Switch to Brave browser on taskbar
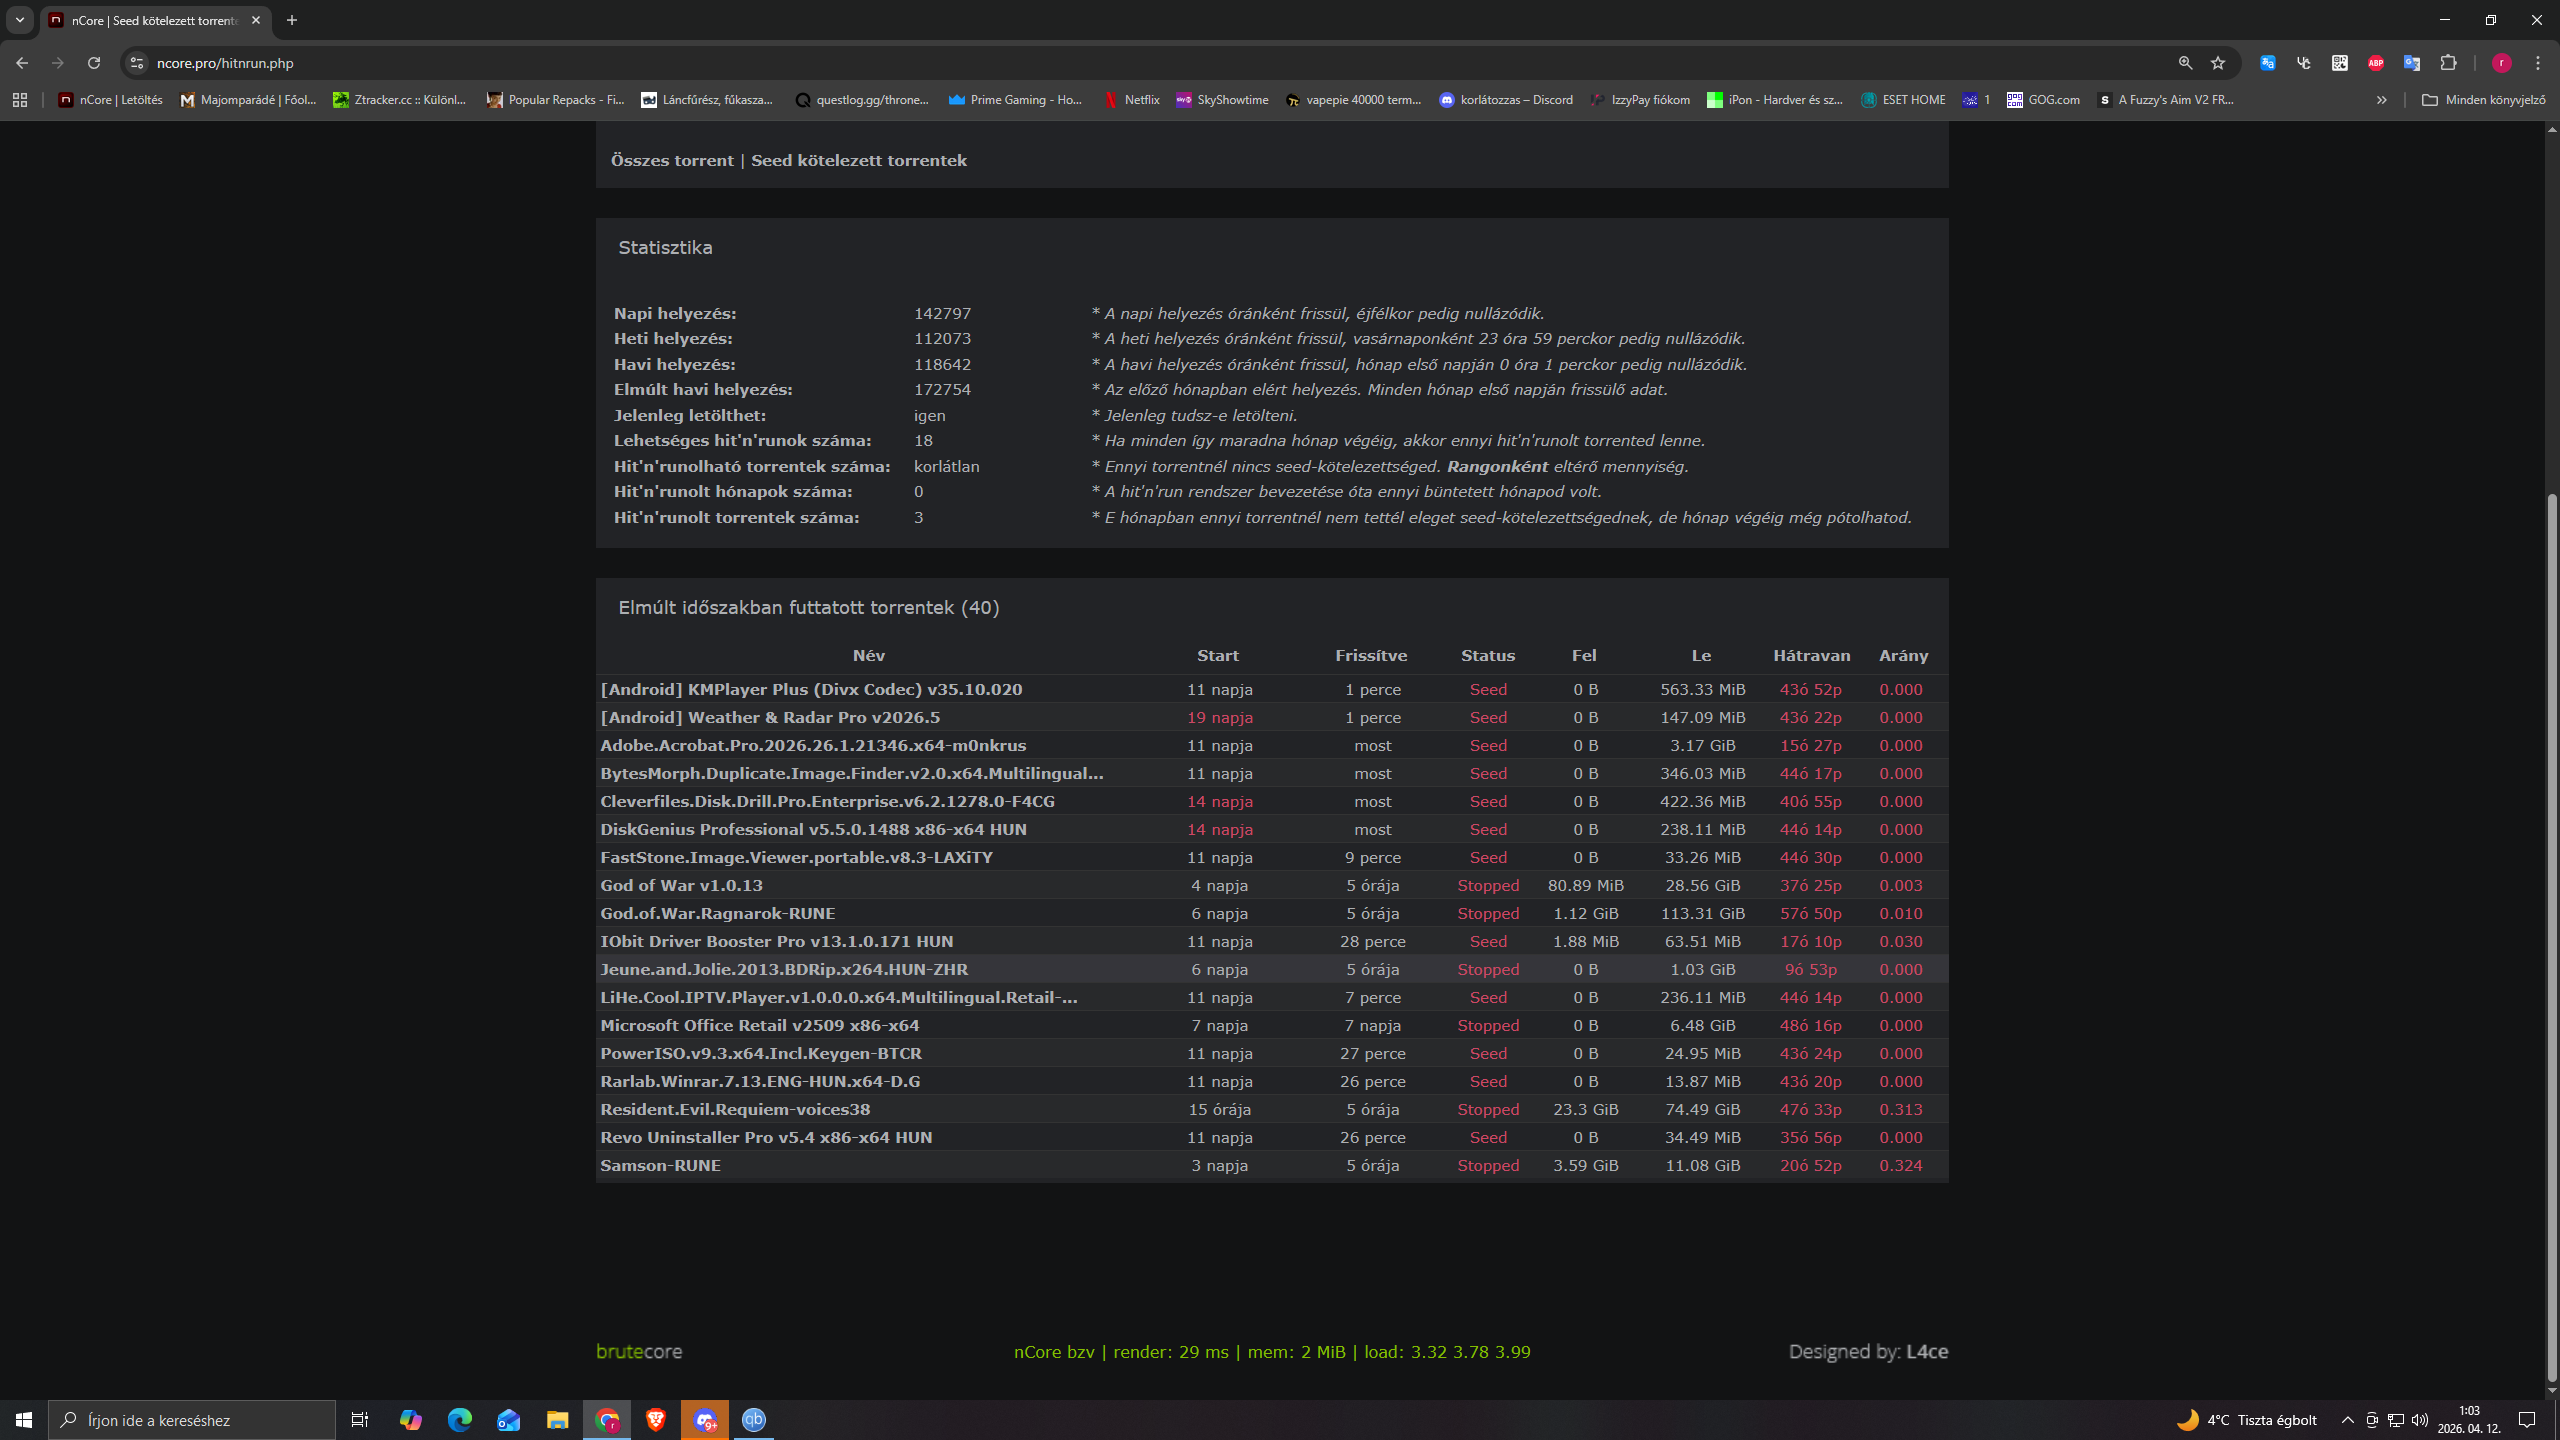 (x=656, y=1420)
